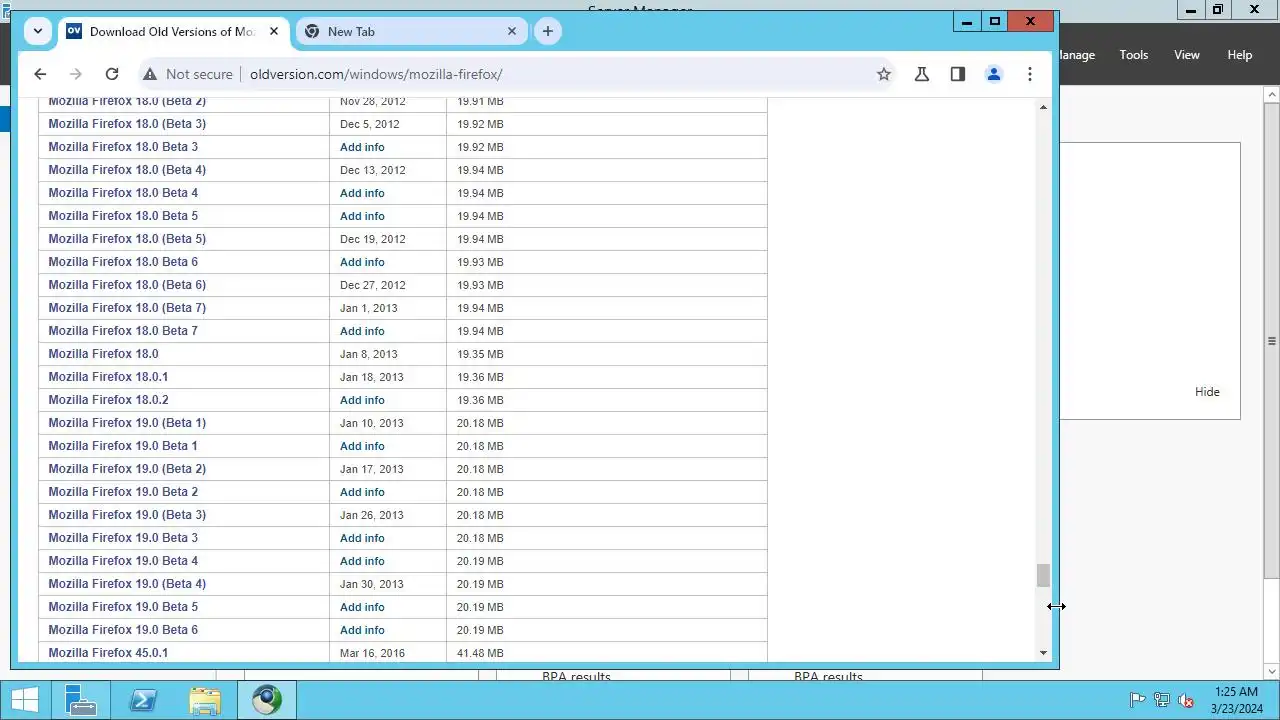This screenshot has width=1280, height=720.
Task: Add info for Firefox 18.0 Beta 4
Action: click(x=362, y=193)
